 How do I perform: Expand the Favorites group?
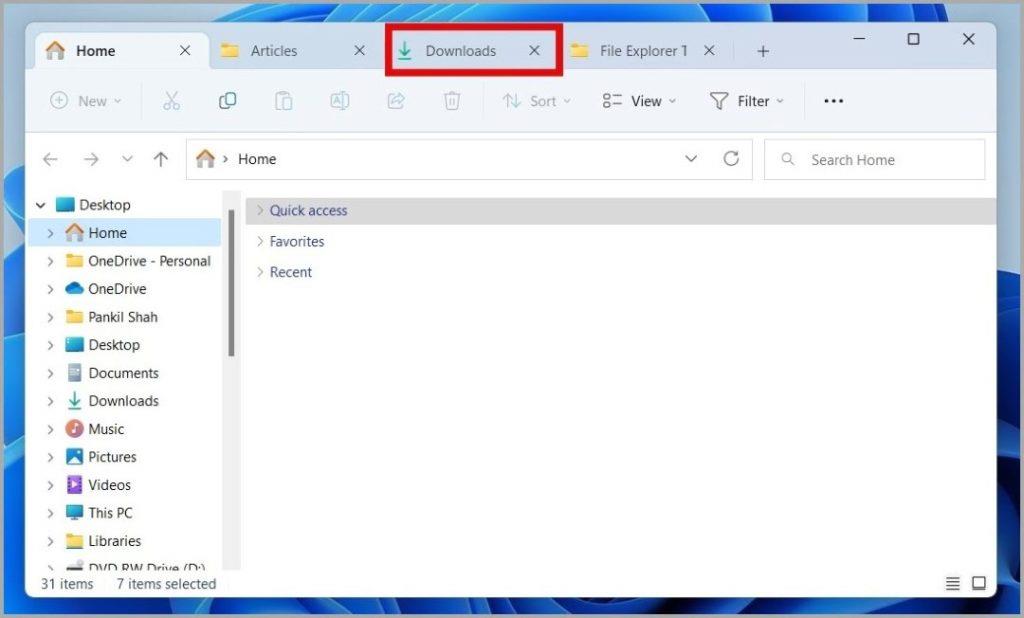point(260,241)
